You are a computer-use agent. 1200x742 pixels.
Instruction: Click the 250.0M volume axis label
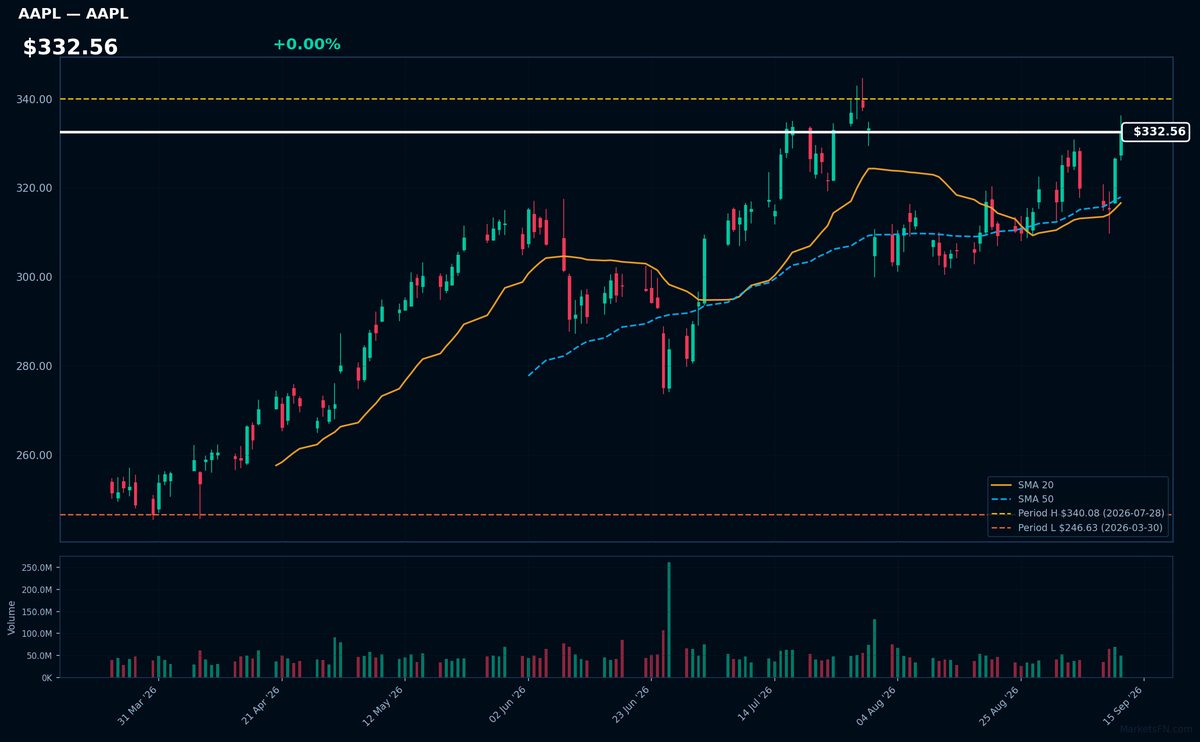36,568
